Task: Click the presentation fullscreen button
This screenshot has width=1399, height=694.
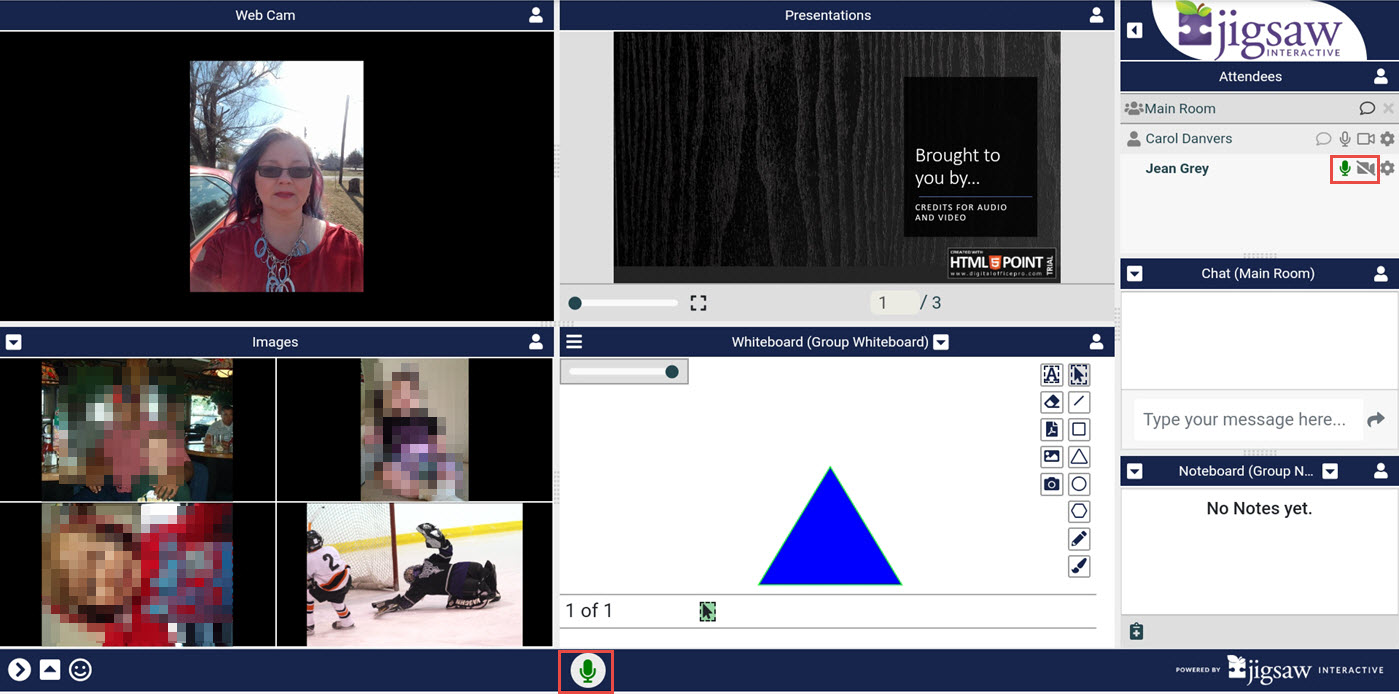Action: 698,303
